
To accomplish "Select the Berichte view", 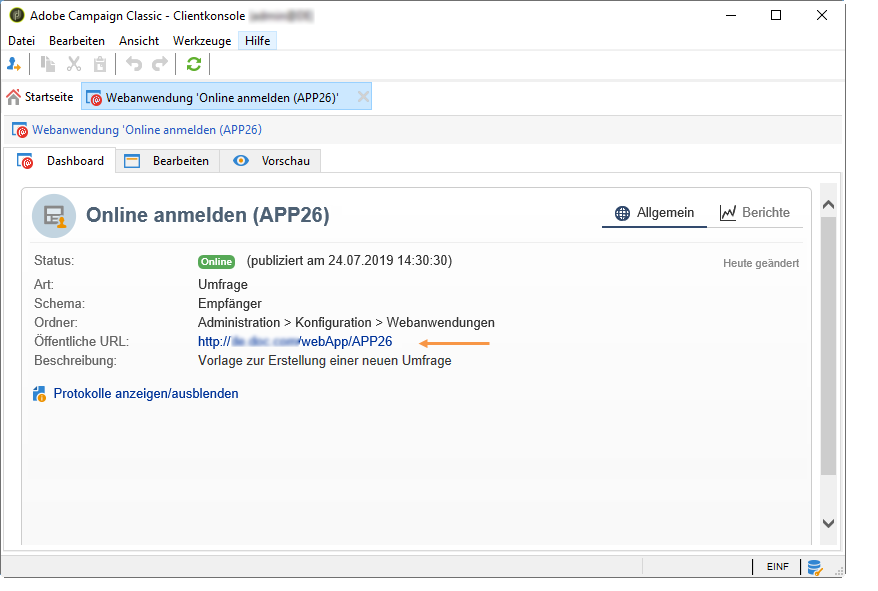I will 755,213.
